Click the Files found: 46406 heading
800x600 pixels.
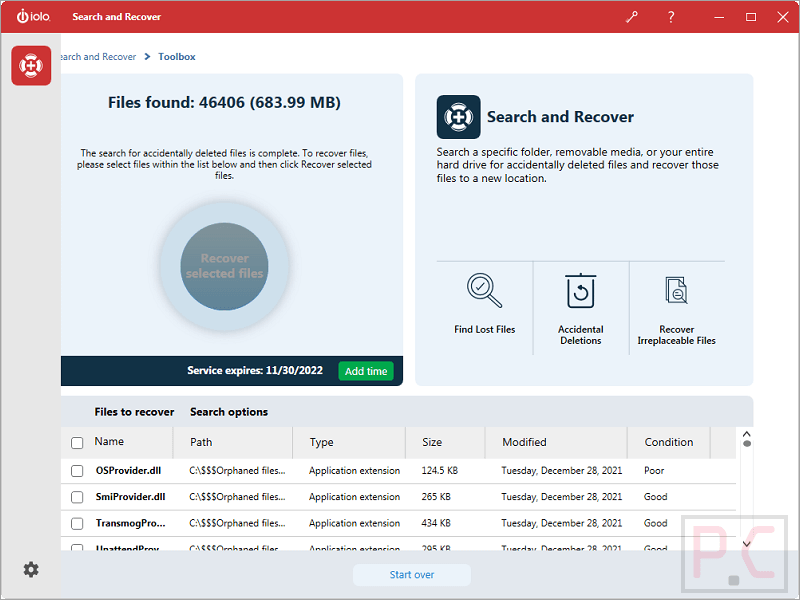[x=224, y=103]
